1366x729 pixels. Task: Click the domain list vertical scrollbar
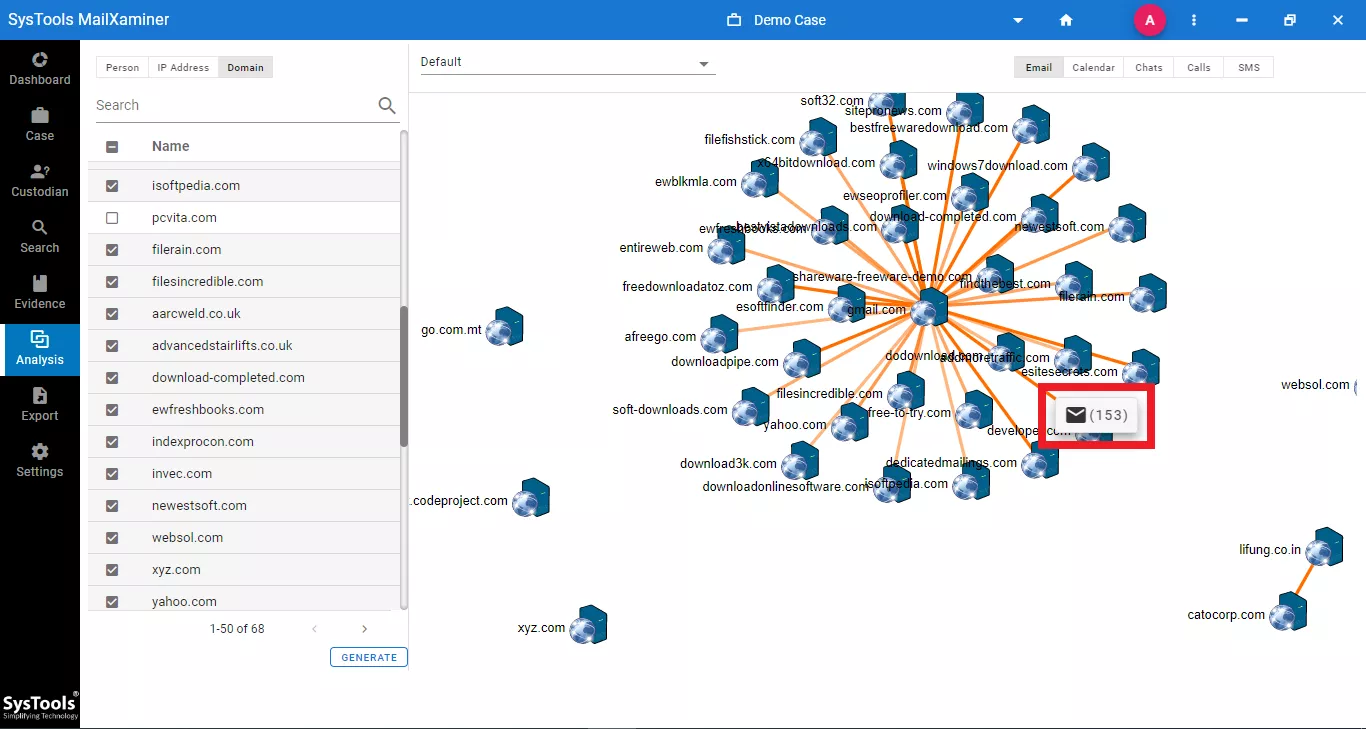pos(404,375)
